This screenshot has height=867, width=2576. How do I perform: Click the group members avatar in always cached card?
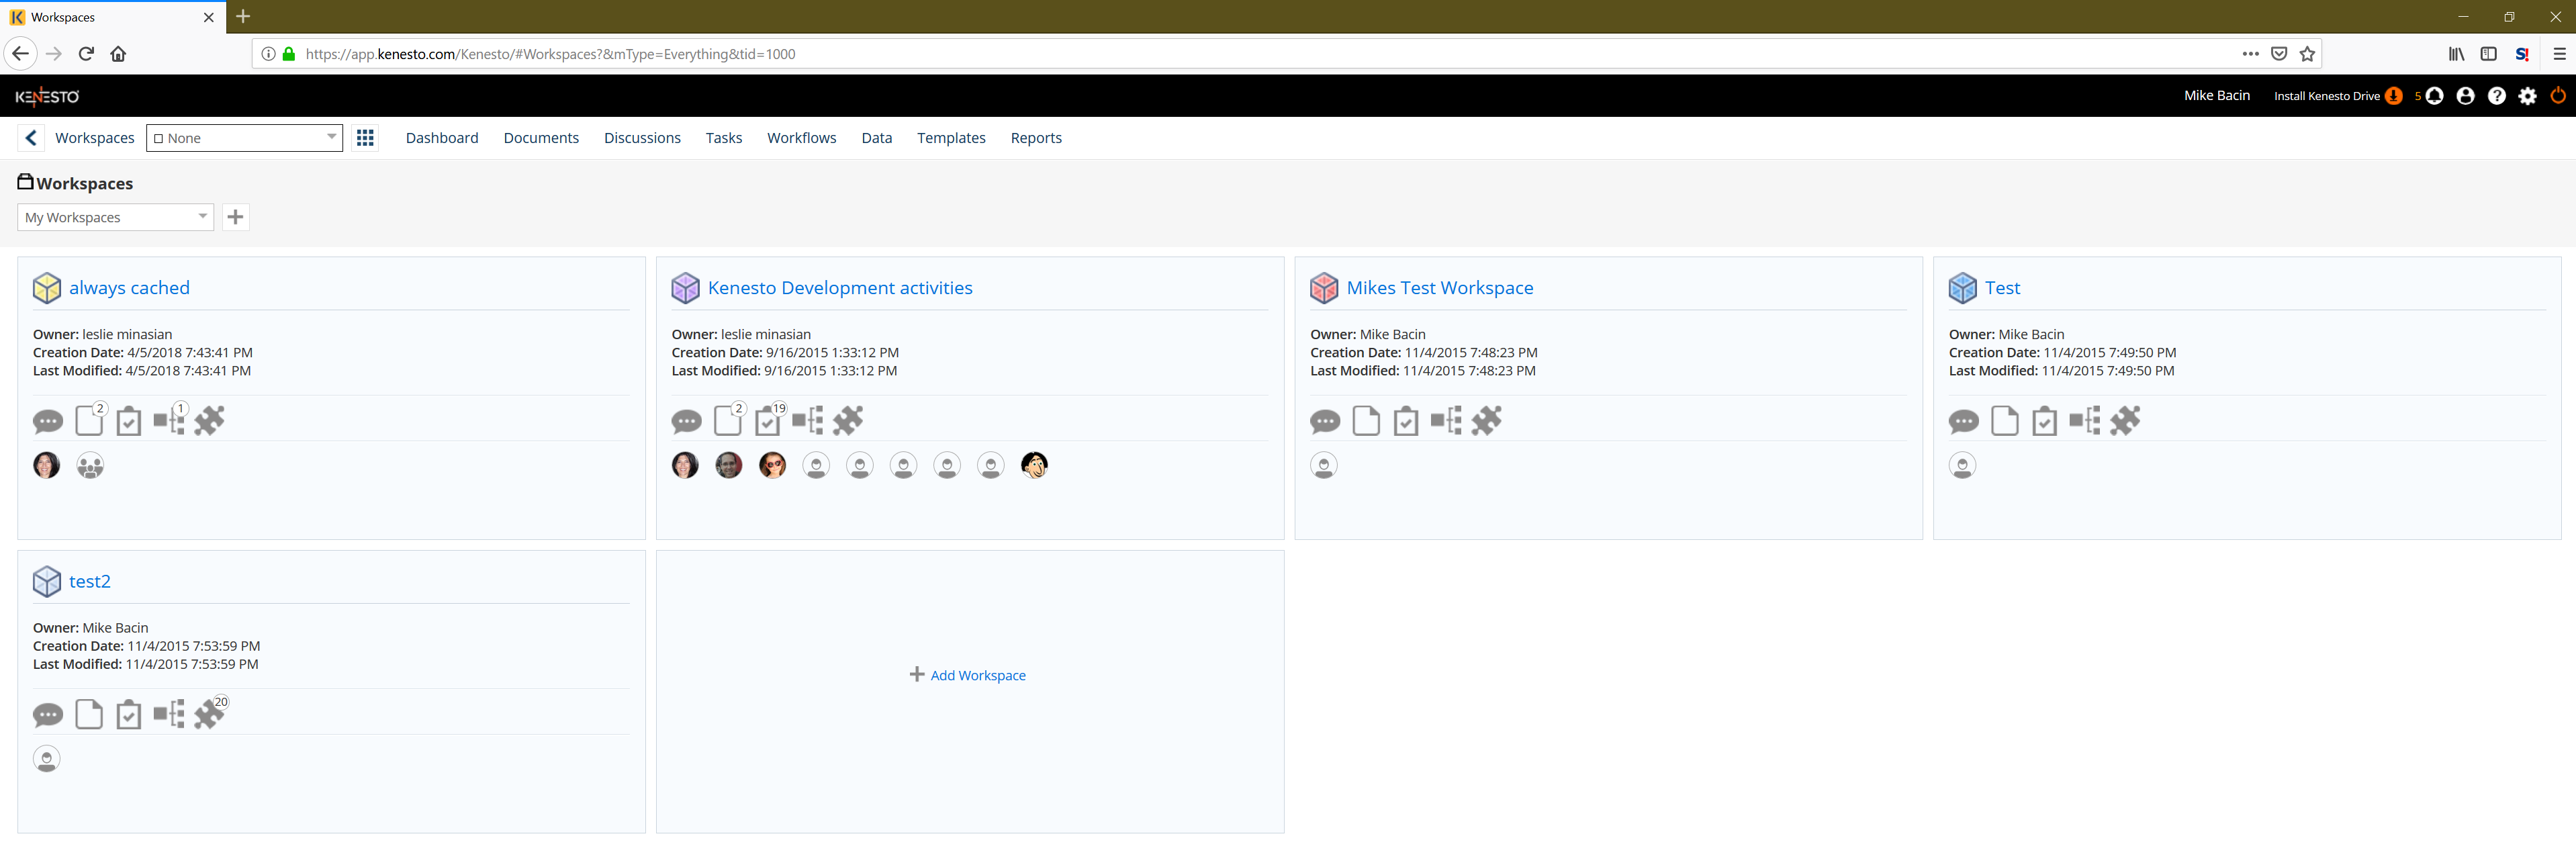coord(90,465)
